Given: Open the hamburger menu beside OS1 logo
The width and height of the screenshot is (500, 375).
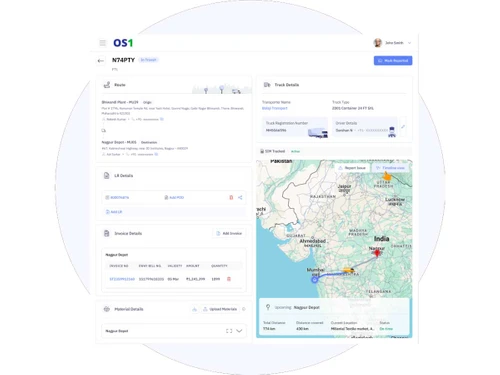Looking at the screenshot, I should (103, 43).
